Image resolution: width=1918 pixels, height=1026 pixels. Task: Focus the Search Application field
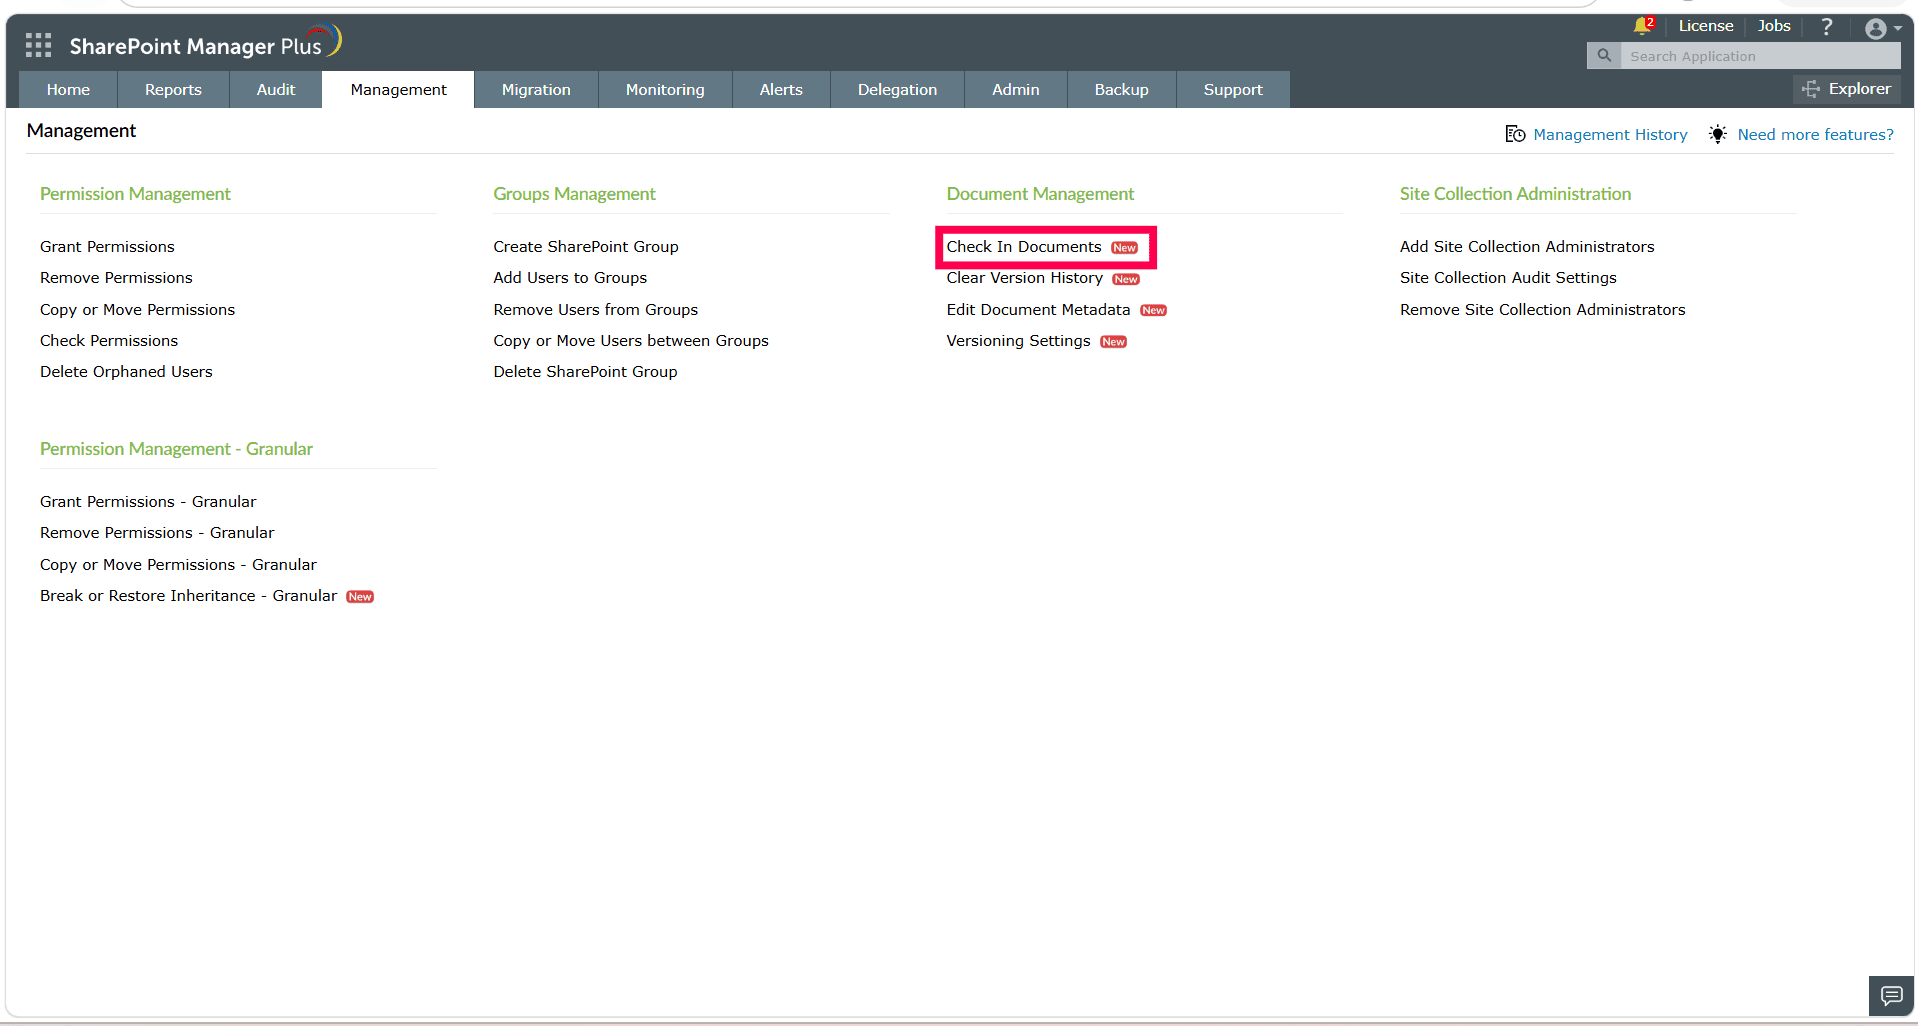pos(1760,56)
